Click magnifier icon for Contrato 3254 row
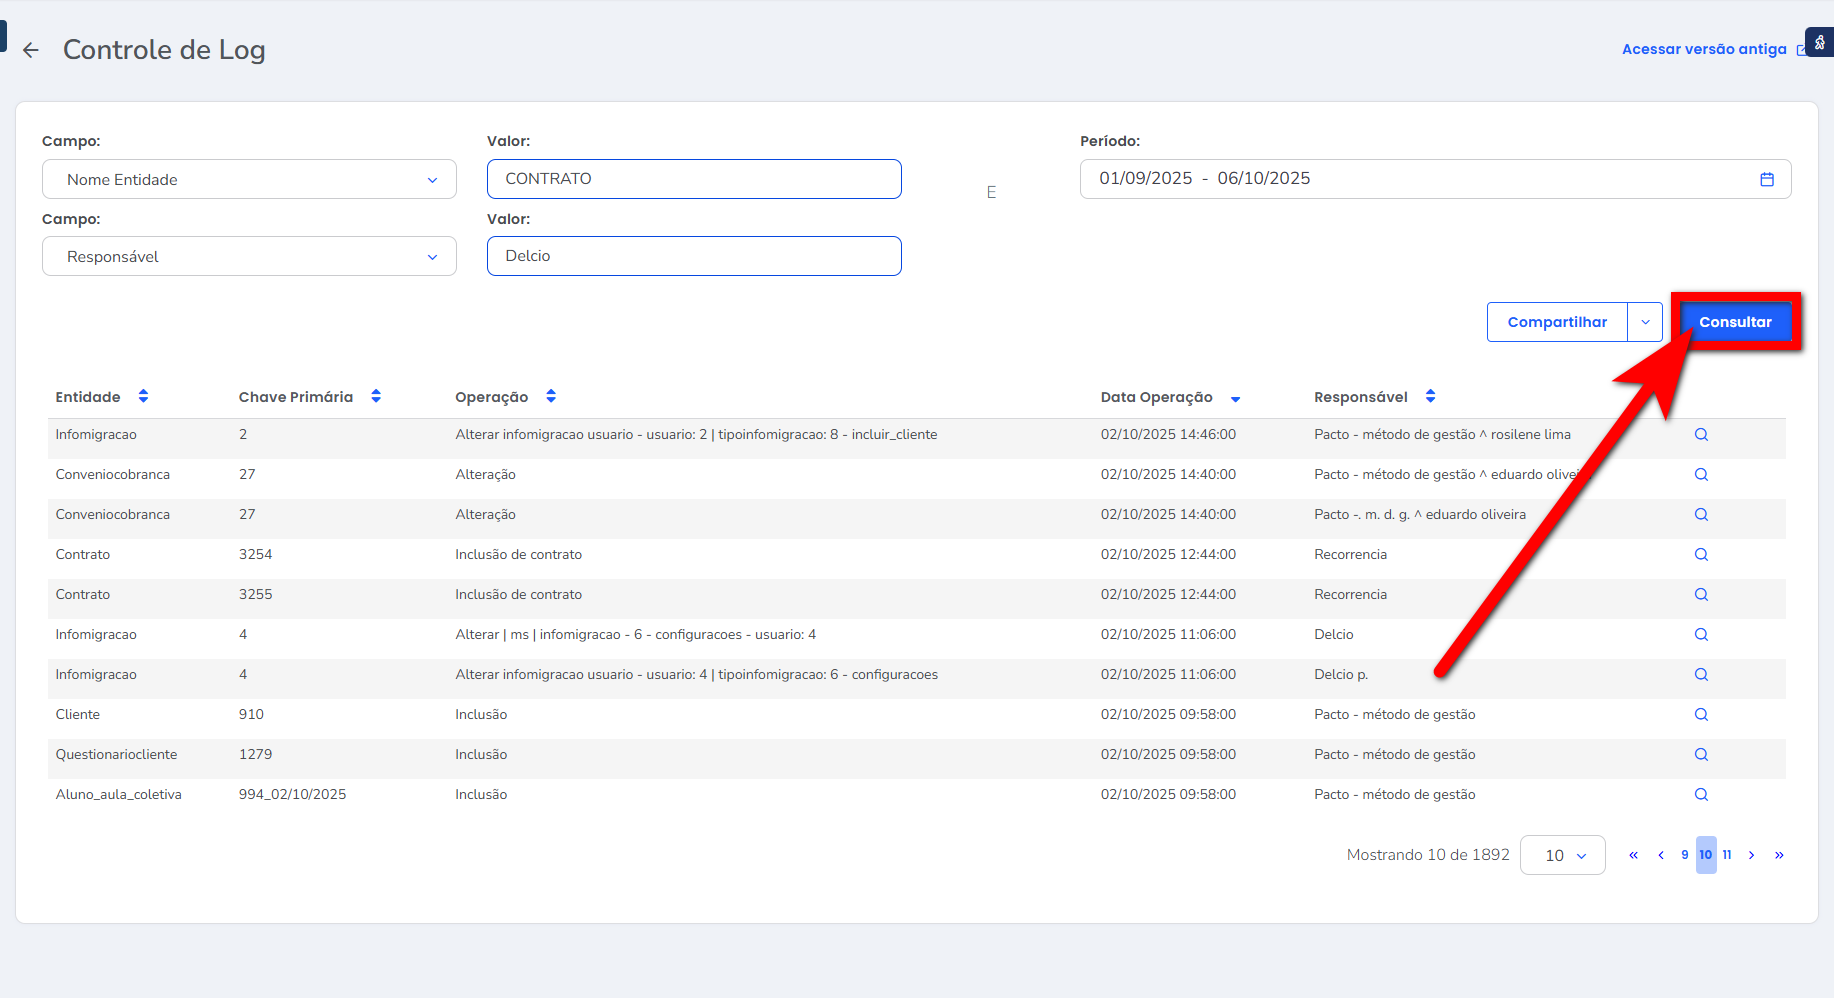Image resolution: width=1834 pixels, height=998 pixels. (1700, 555)
